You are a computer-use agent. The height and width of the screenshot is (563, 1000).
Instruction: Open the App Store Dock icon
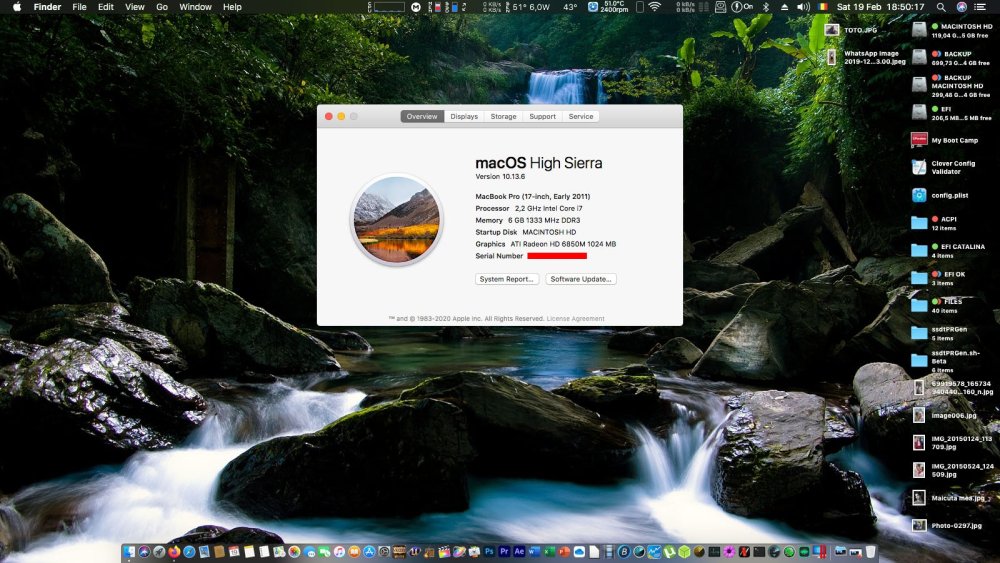tap(369, 552)
